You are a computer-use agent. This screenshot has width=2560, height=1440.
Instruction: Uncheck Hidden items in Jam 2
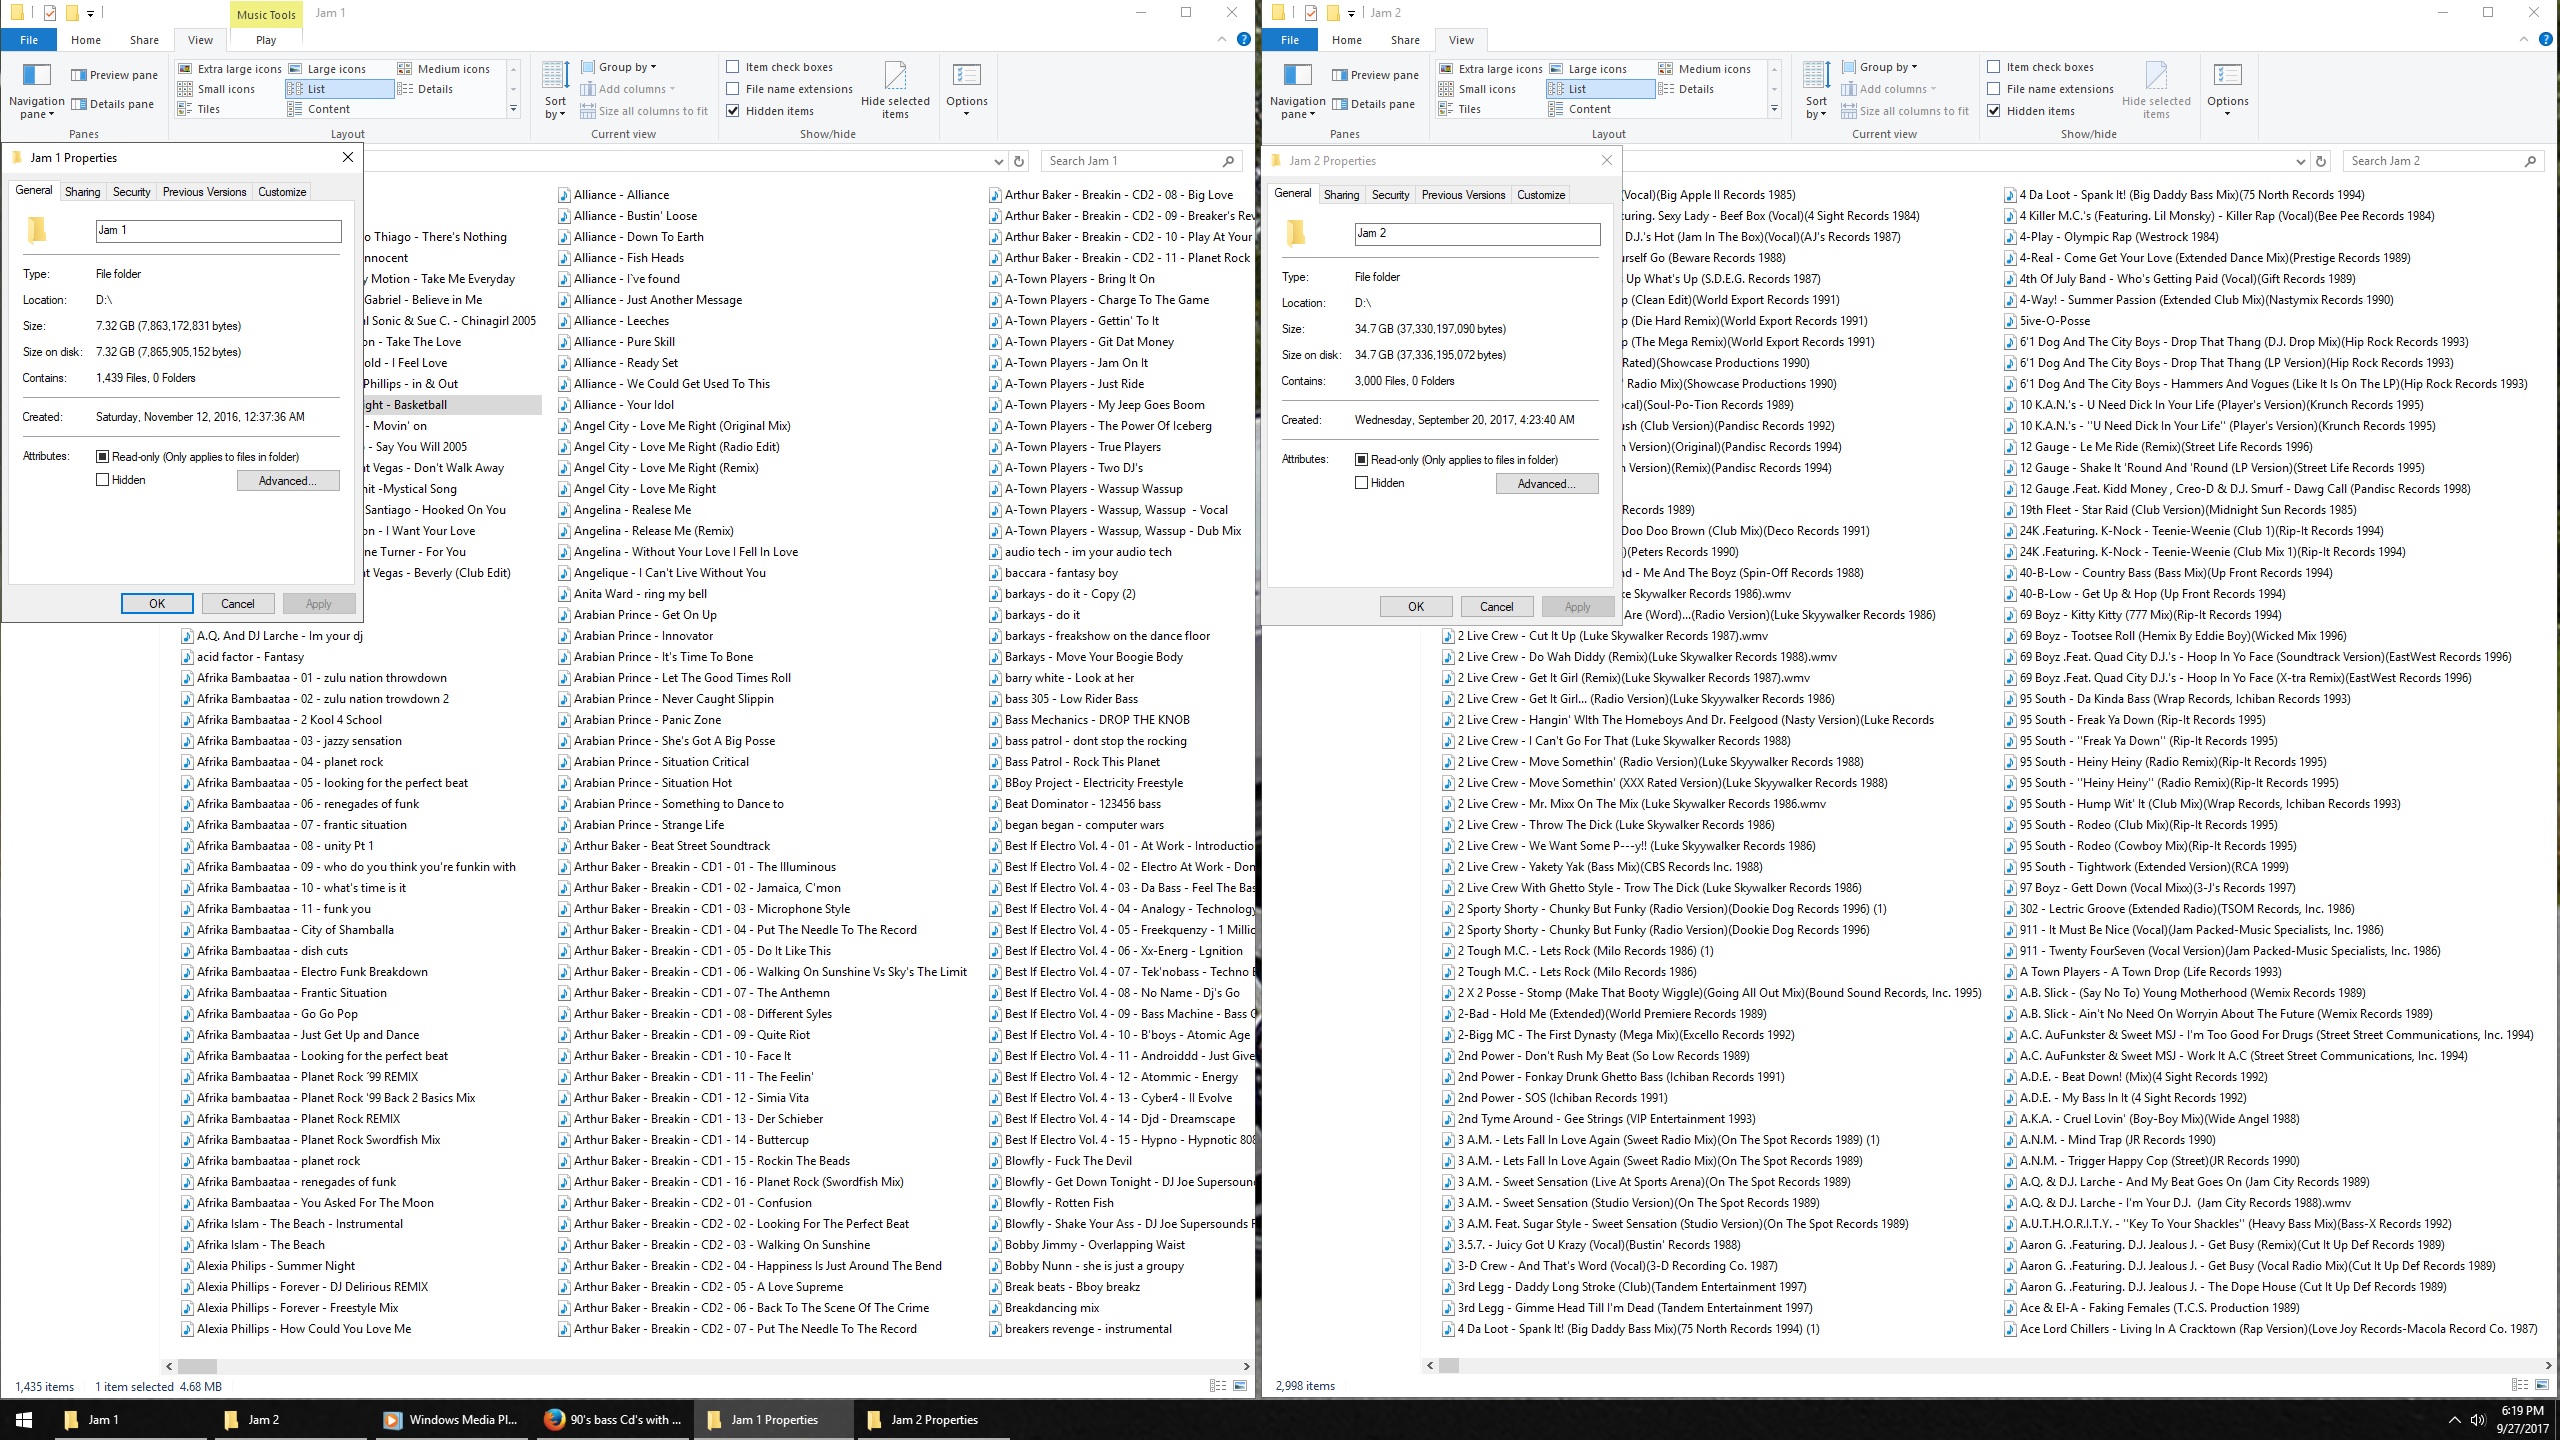(1994, 111)
